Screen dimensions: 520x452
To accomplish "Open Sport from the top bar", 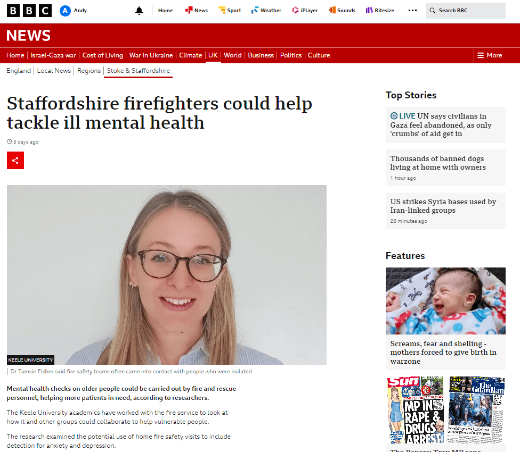I will [x=229, y=10].
